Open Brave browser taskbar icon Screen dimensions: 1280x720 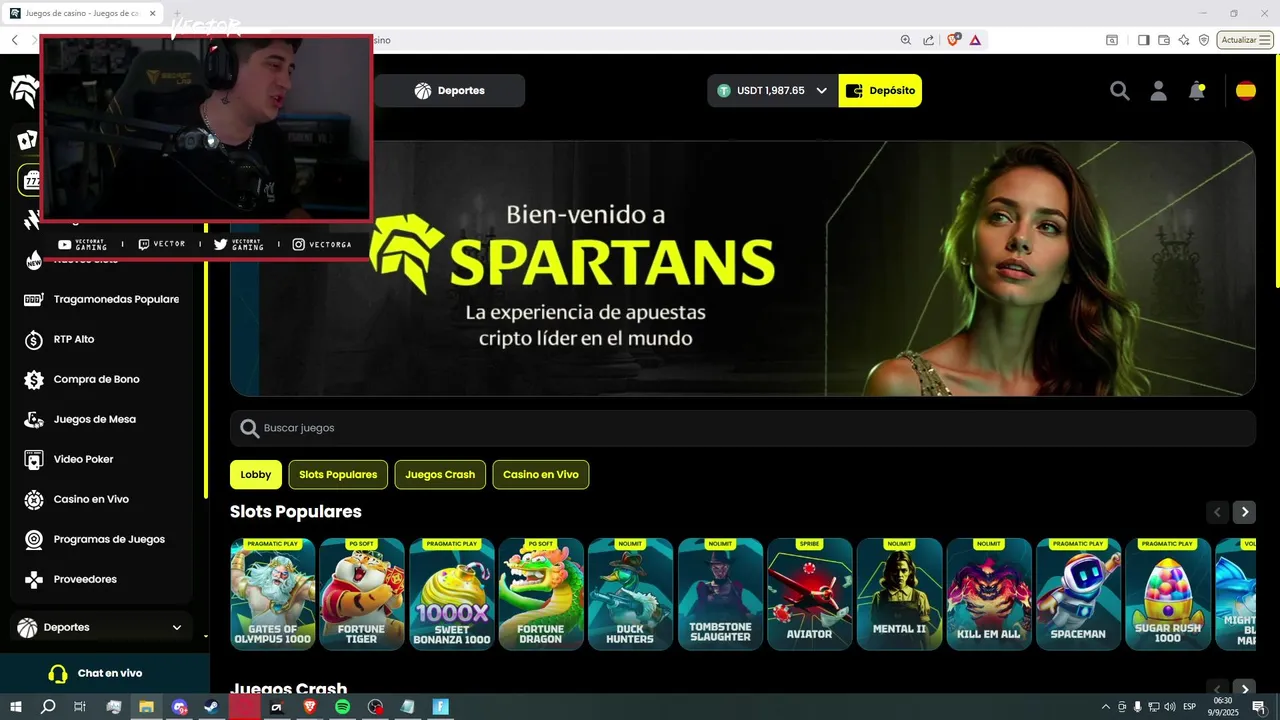click(309, 707)
